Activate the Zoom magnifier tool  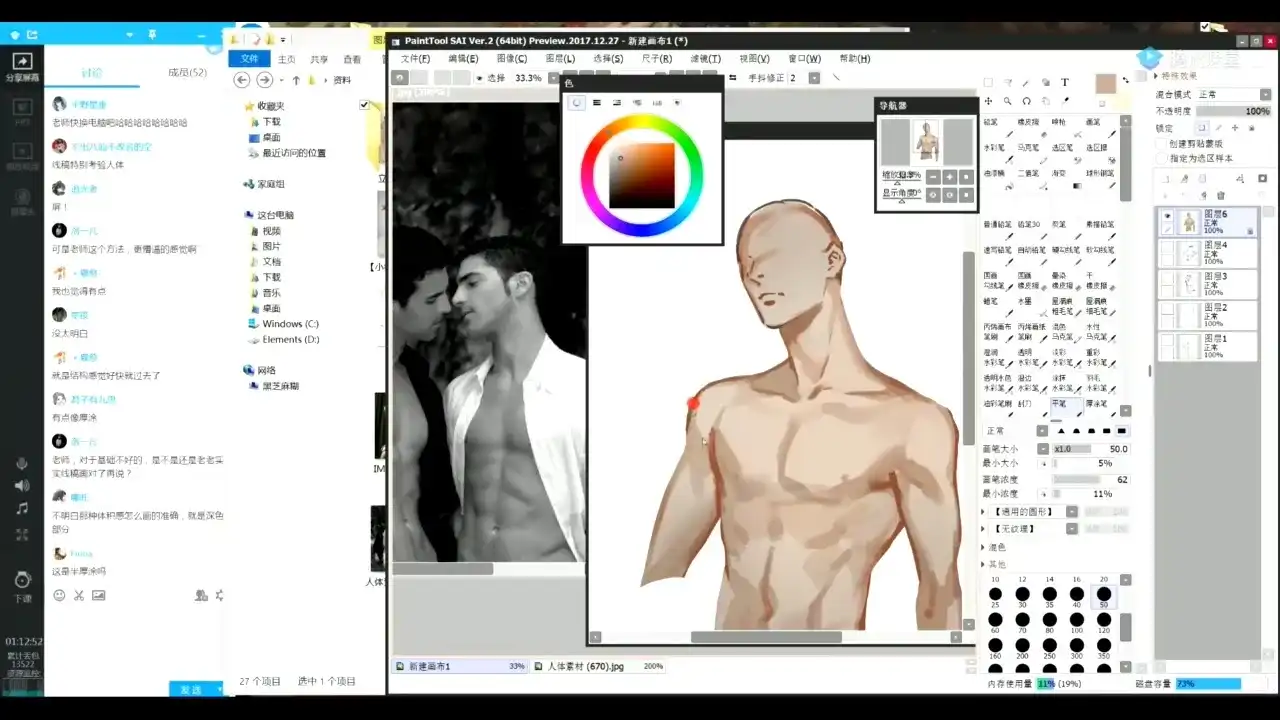tap(1007, 101)
